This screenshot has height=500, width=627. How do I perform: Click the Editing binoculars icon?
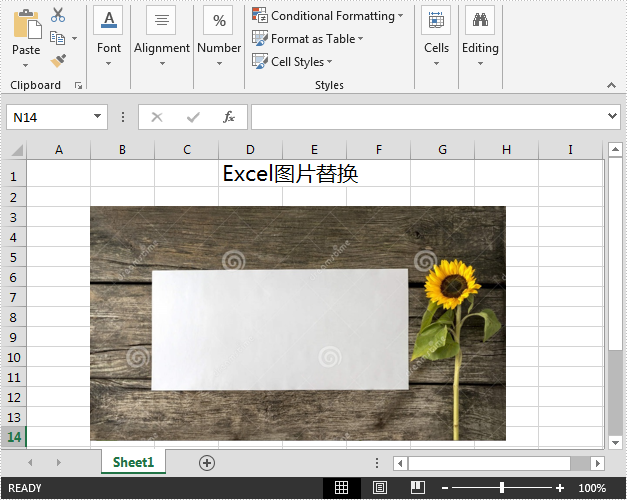pos(480,20)
